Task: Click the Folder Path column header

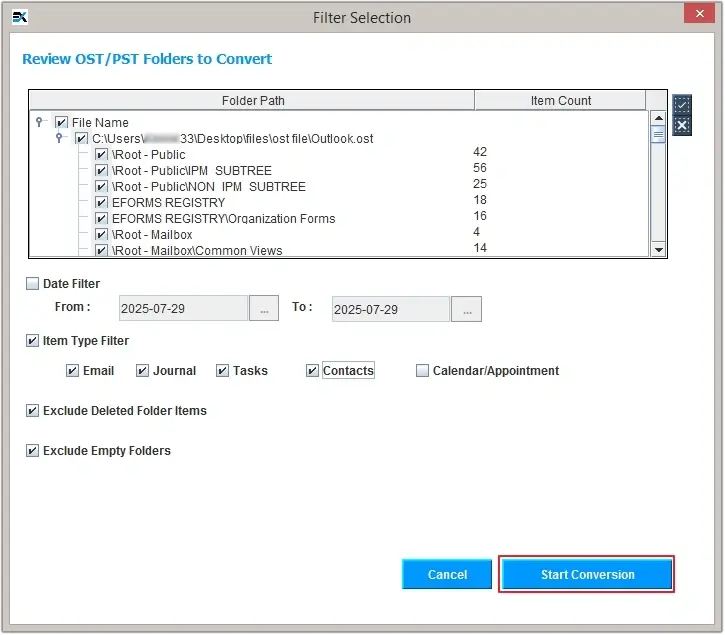Action: coord(251,101)
